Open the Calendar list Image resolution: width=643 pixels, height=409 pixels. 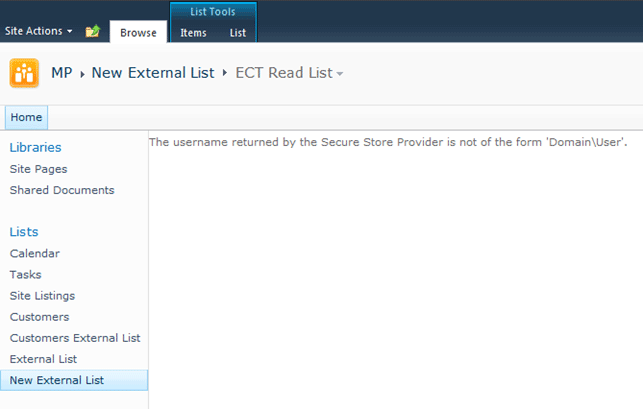[35, 254]
